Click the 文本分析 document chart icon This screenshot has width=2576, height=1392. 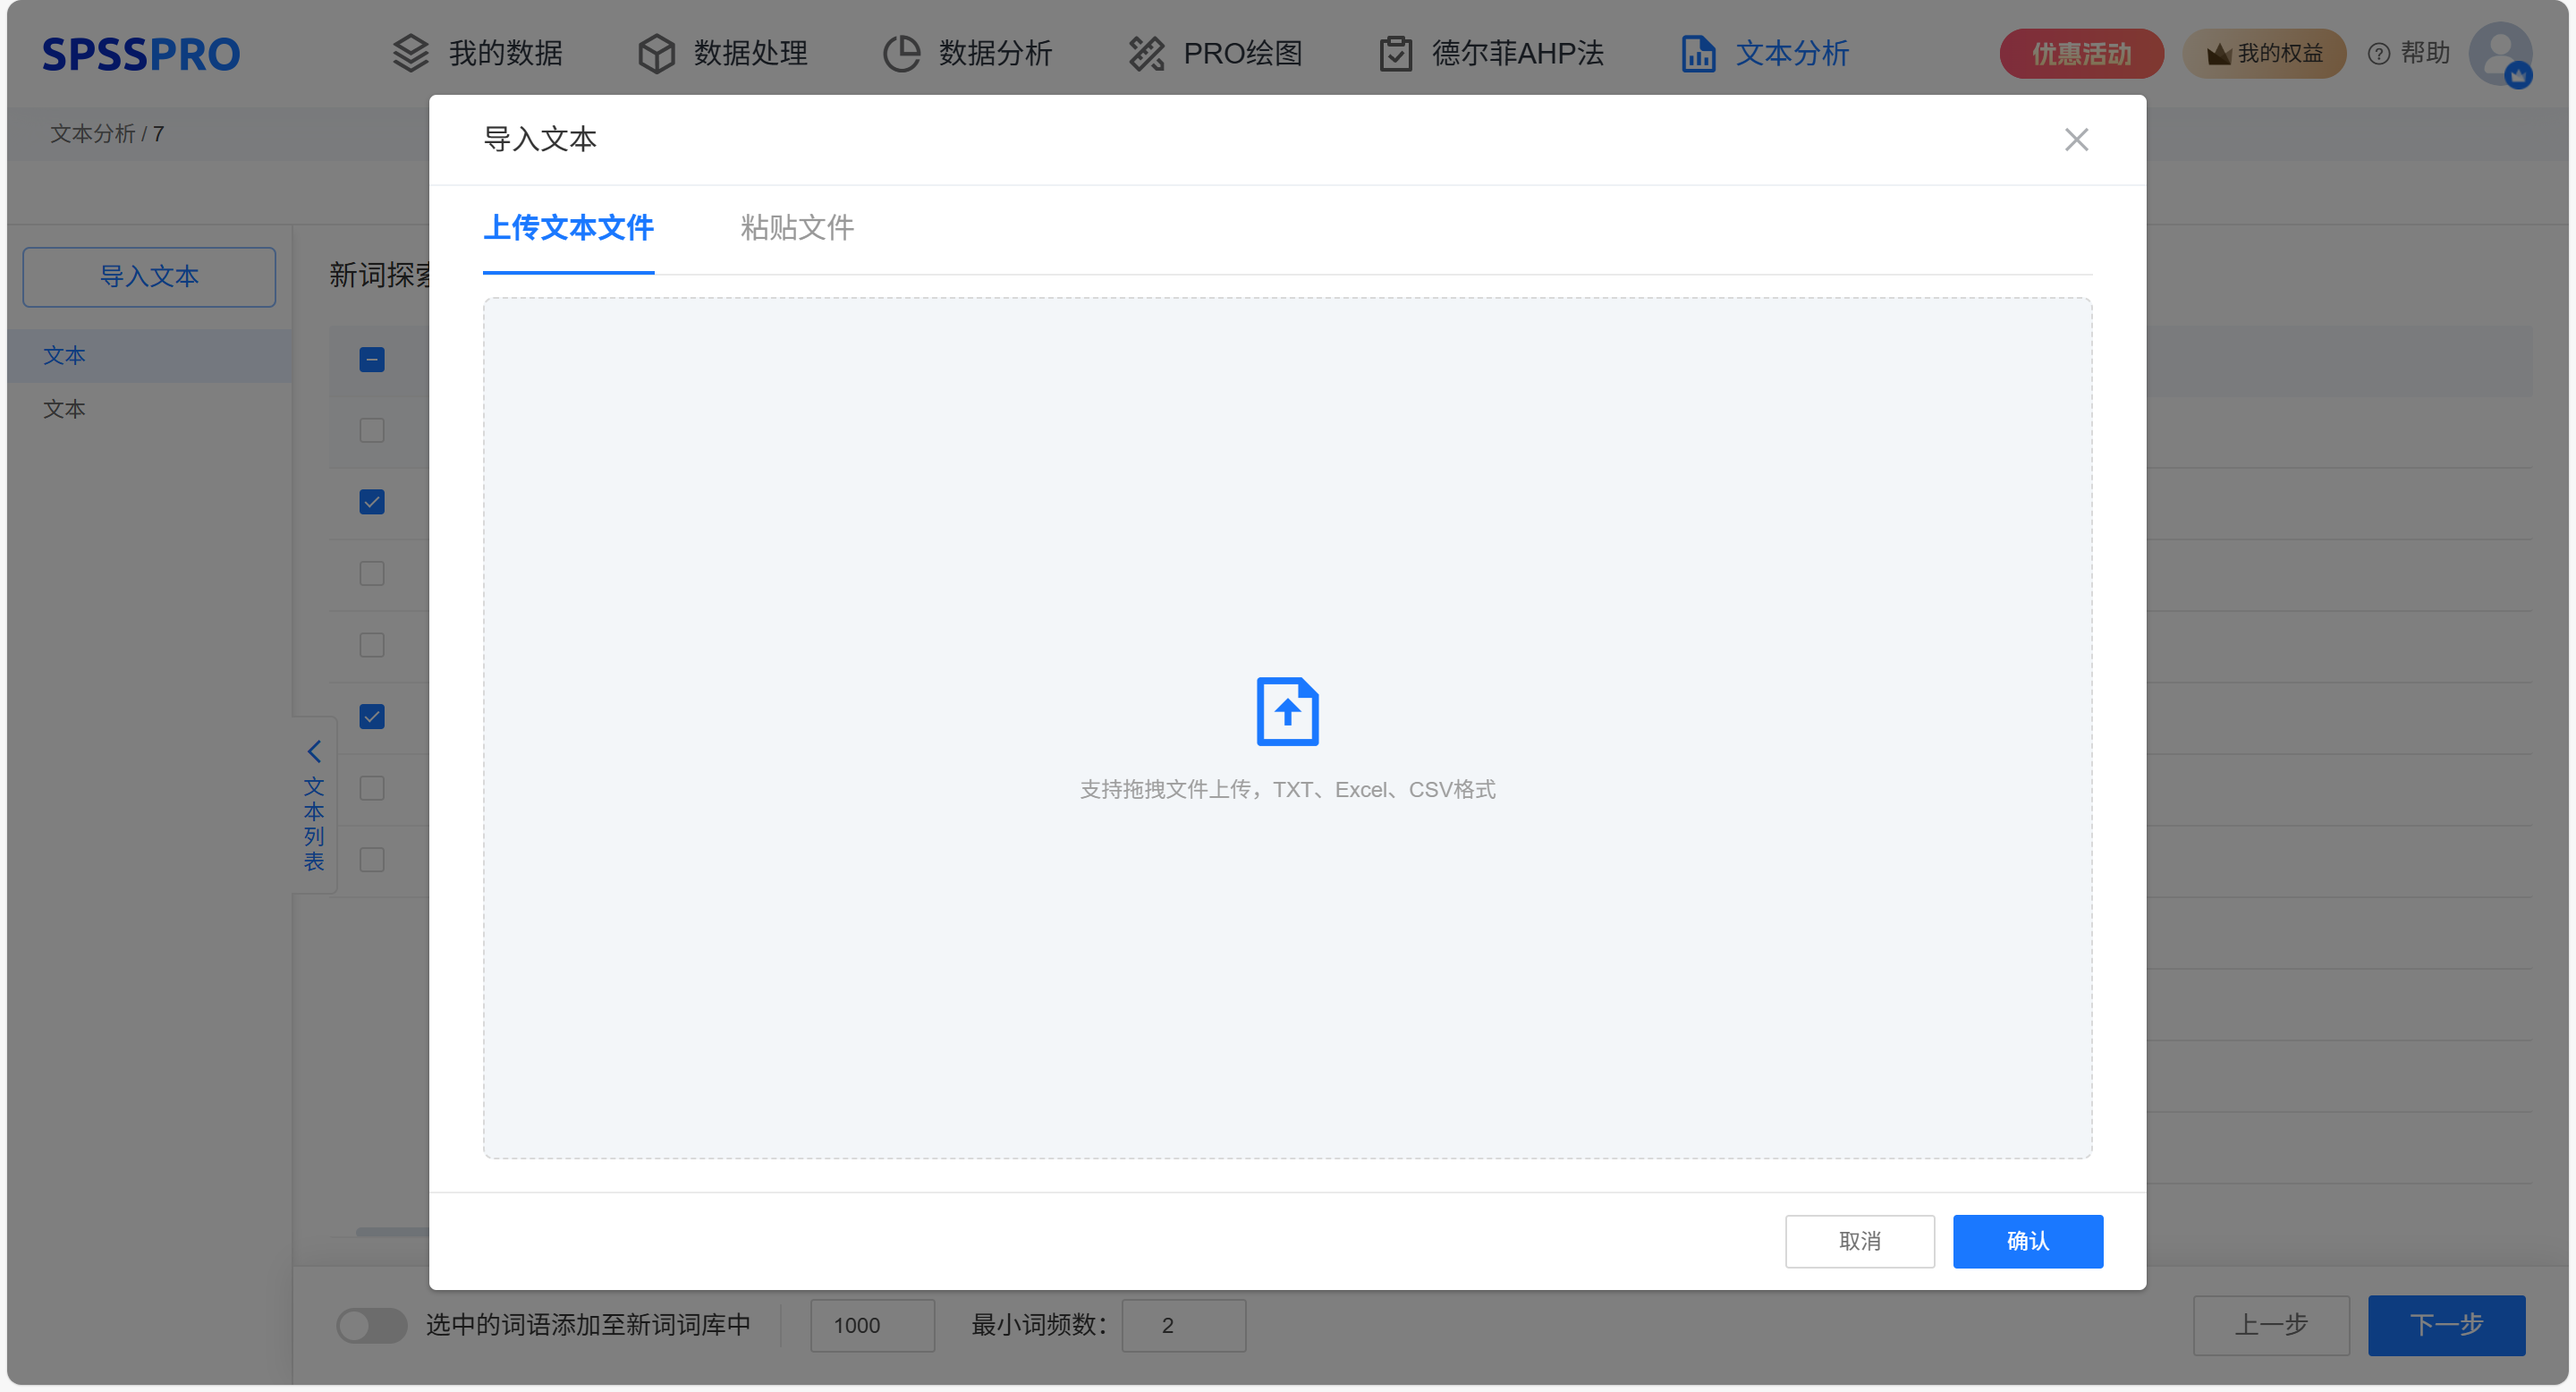tap(1697, 53)
